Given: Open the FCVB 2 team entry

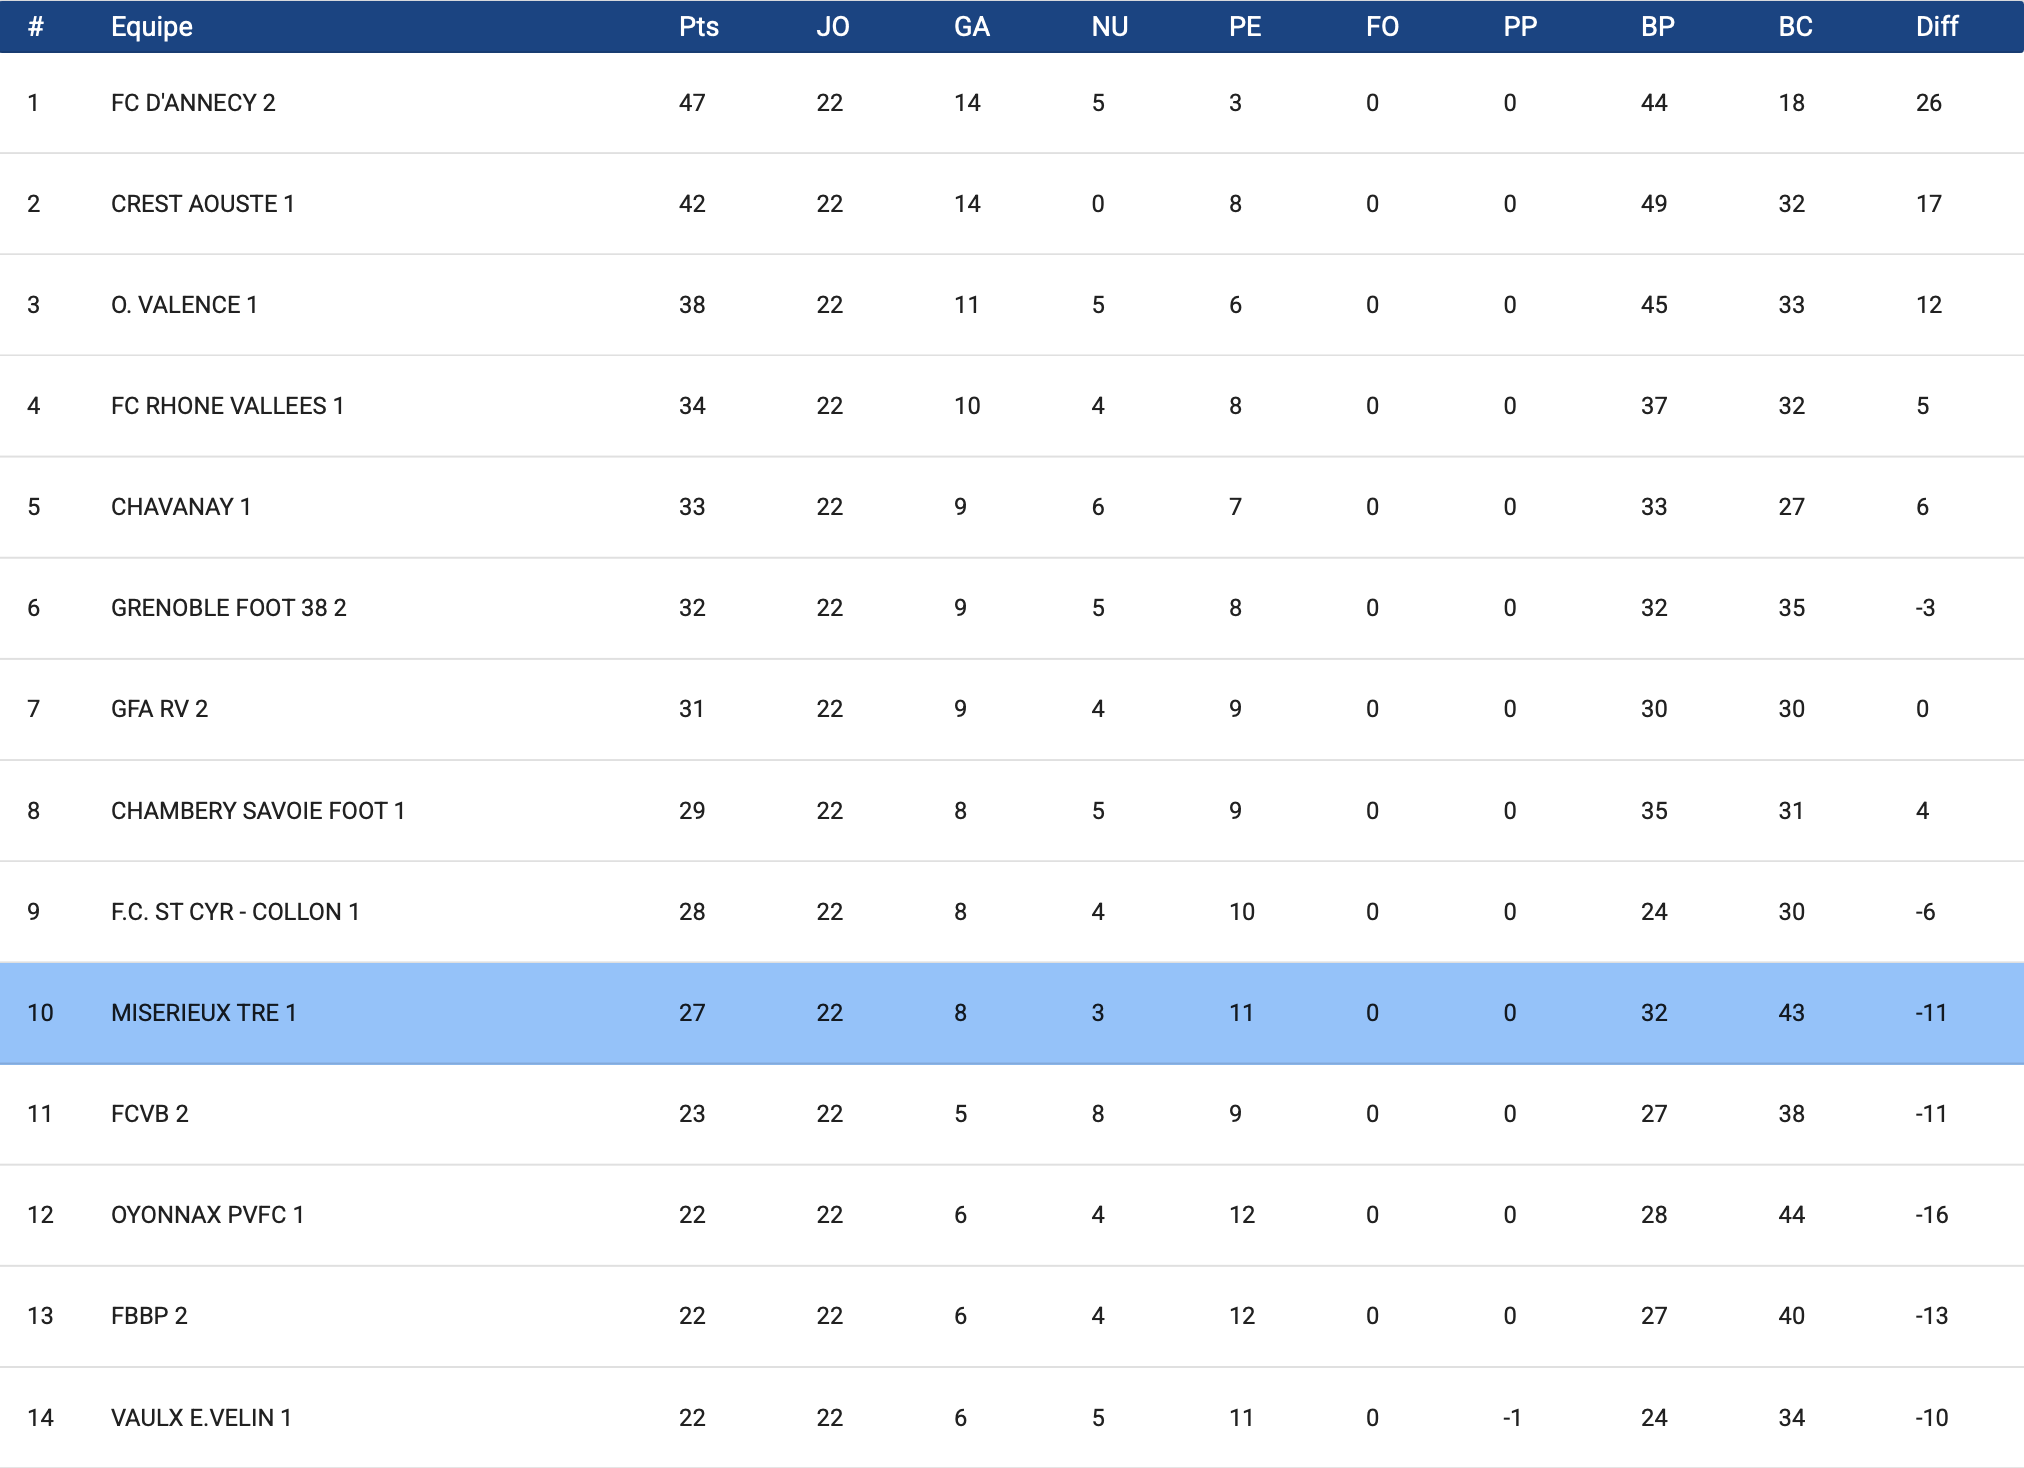Looking at the screenshot, I should [149, 1114].
